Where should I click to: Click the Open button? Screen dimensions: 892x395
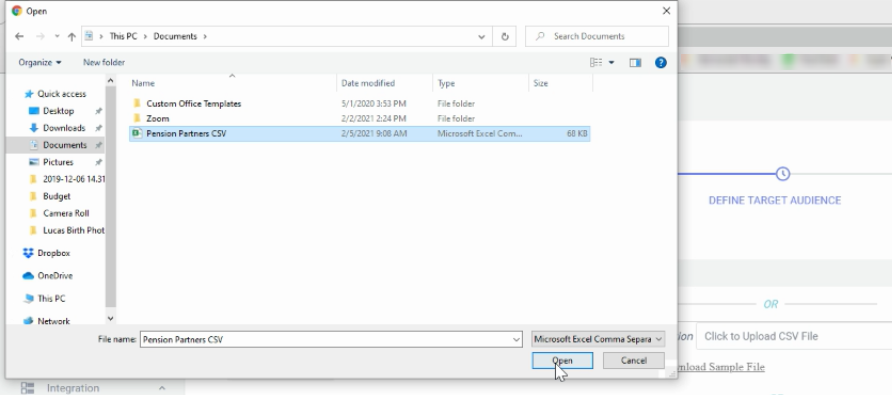562,360
